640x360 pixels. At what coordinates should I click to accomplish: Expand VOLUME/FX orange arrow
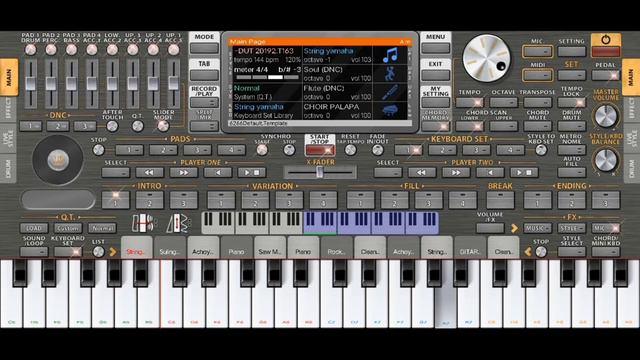(x=514, y=229)
